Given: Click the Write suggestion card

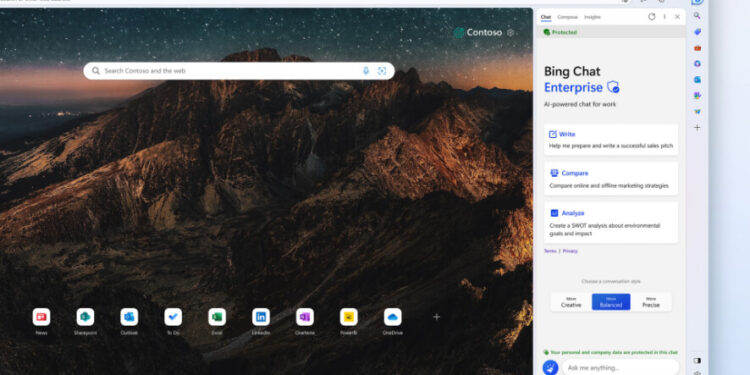Looking at the screenshot, I should pyautogui.click(x=611, y=140).
